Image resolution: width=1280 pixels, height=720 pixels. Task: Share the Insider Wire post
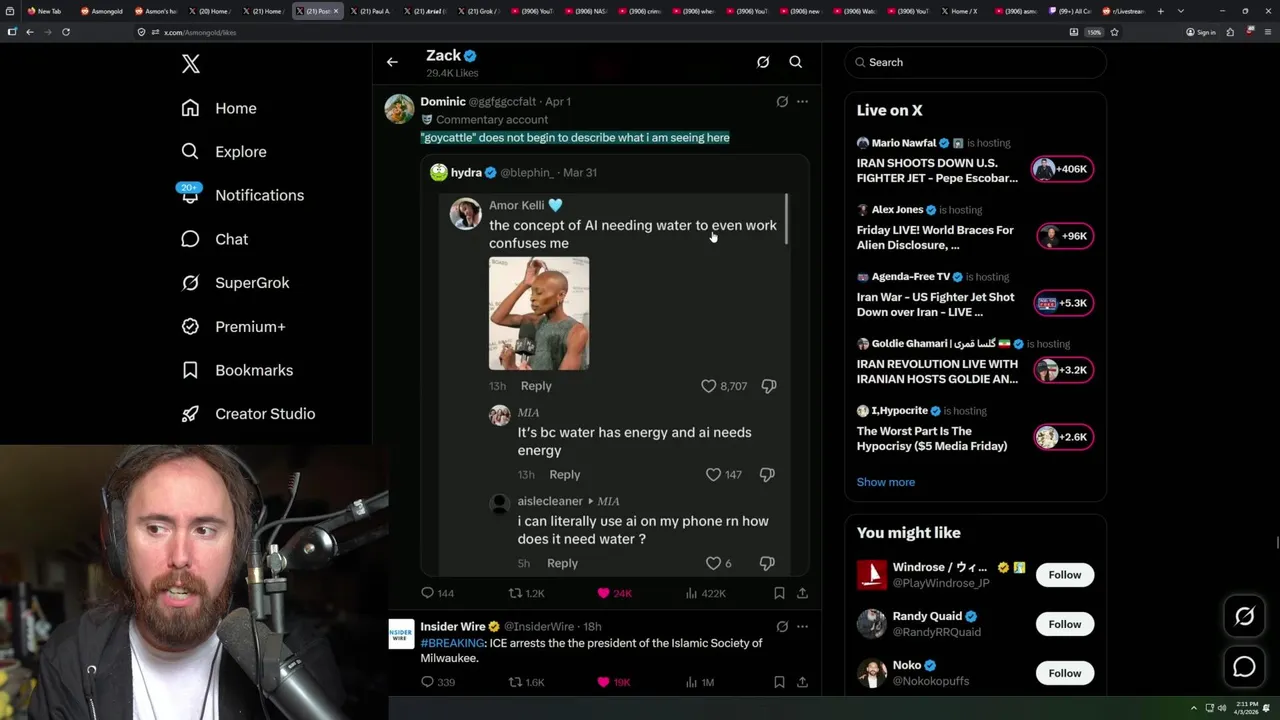pos(802,682)
